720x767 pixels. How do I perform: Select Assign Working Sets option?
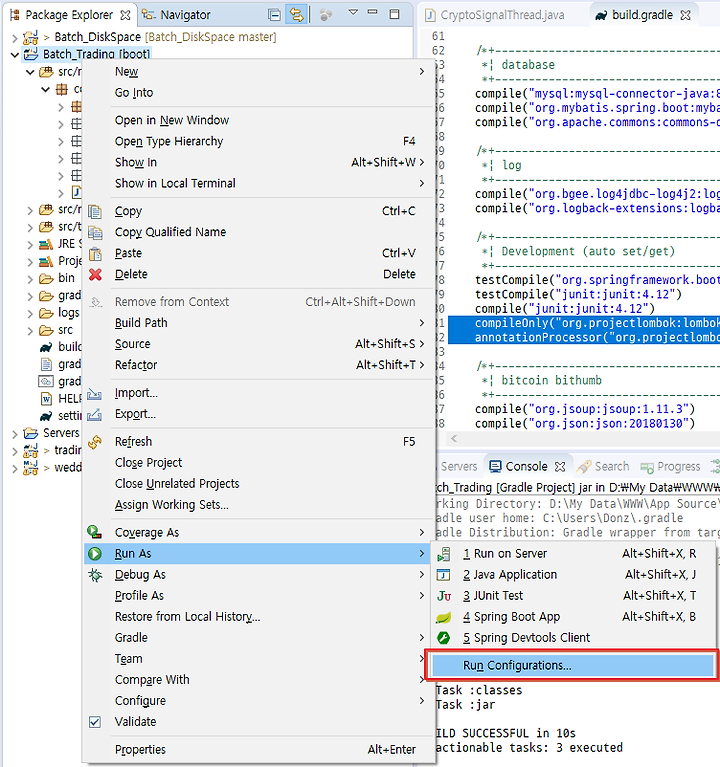(x=259, y=505)
